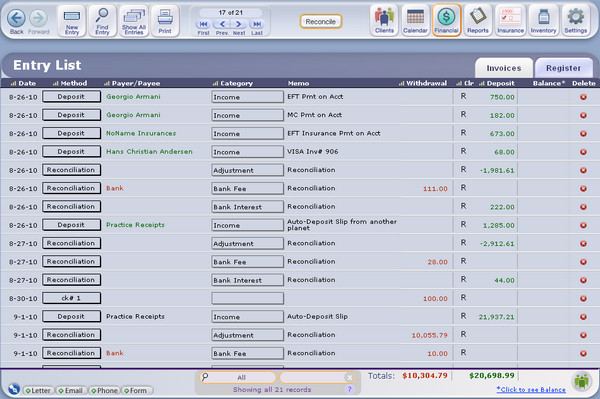Open the Clients module
Viewport: 600px width, 399px height.
point(384,21)
